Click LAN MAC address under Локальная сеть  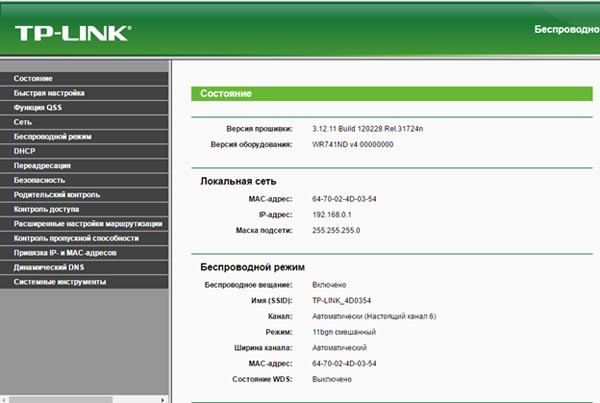tap(344, 199)
